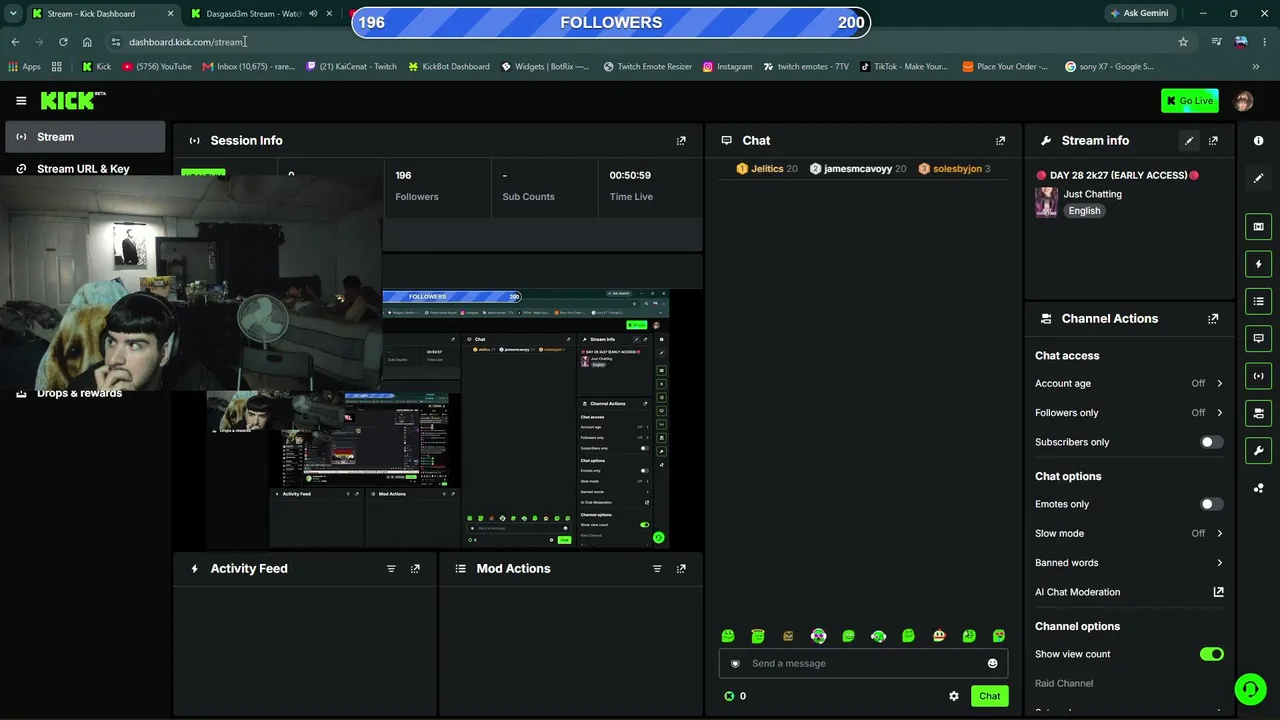Open Chrome Apps shortcut in bookmarks bar
The width and height of the screenshot is (1280, 720).
25,67
